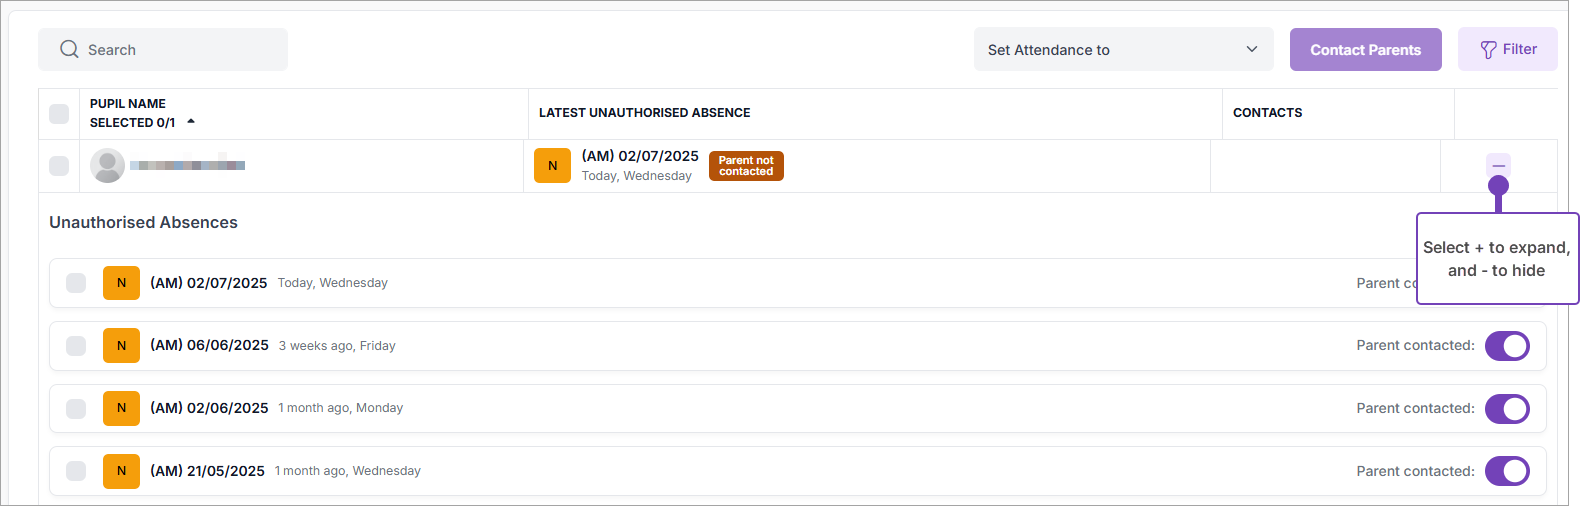The image size is (1582, 506).
Task: Select the pupil row checkbox
Action: (x=59, y=166)
